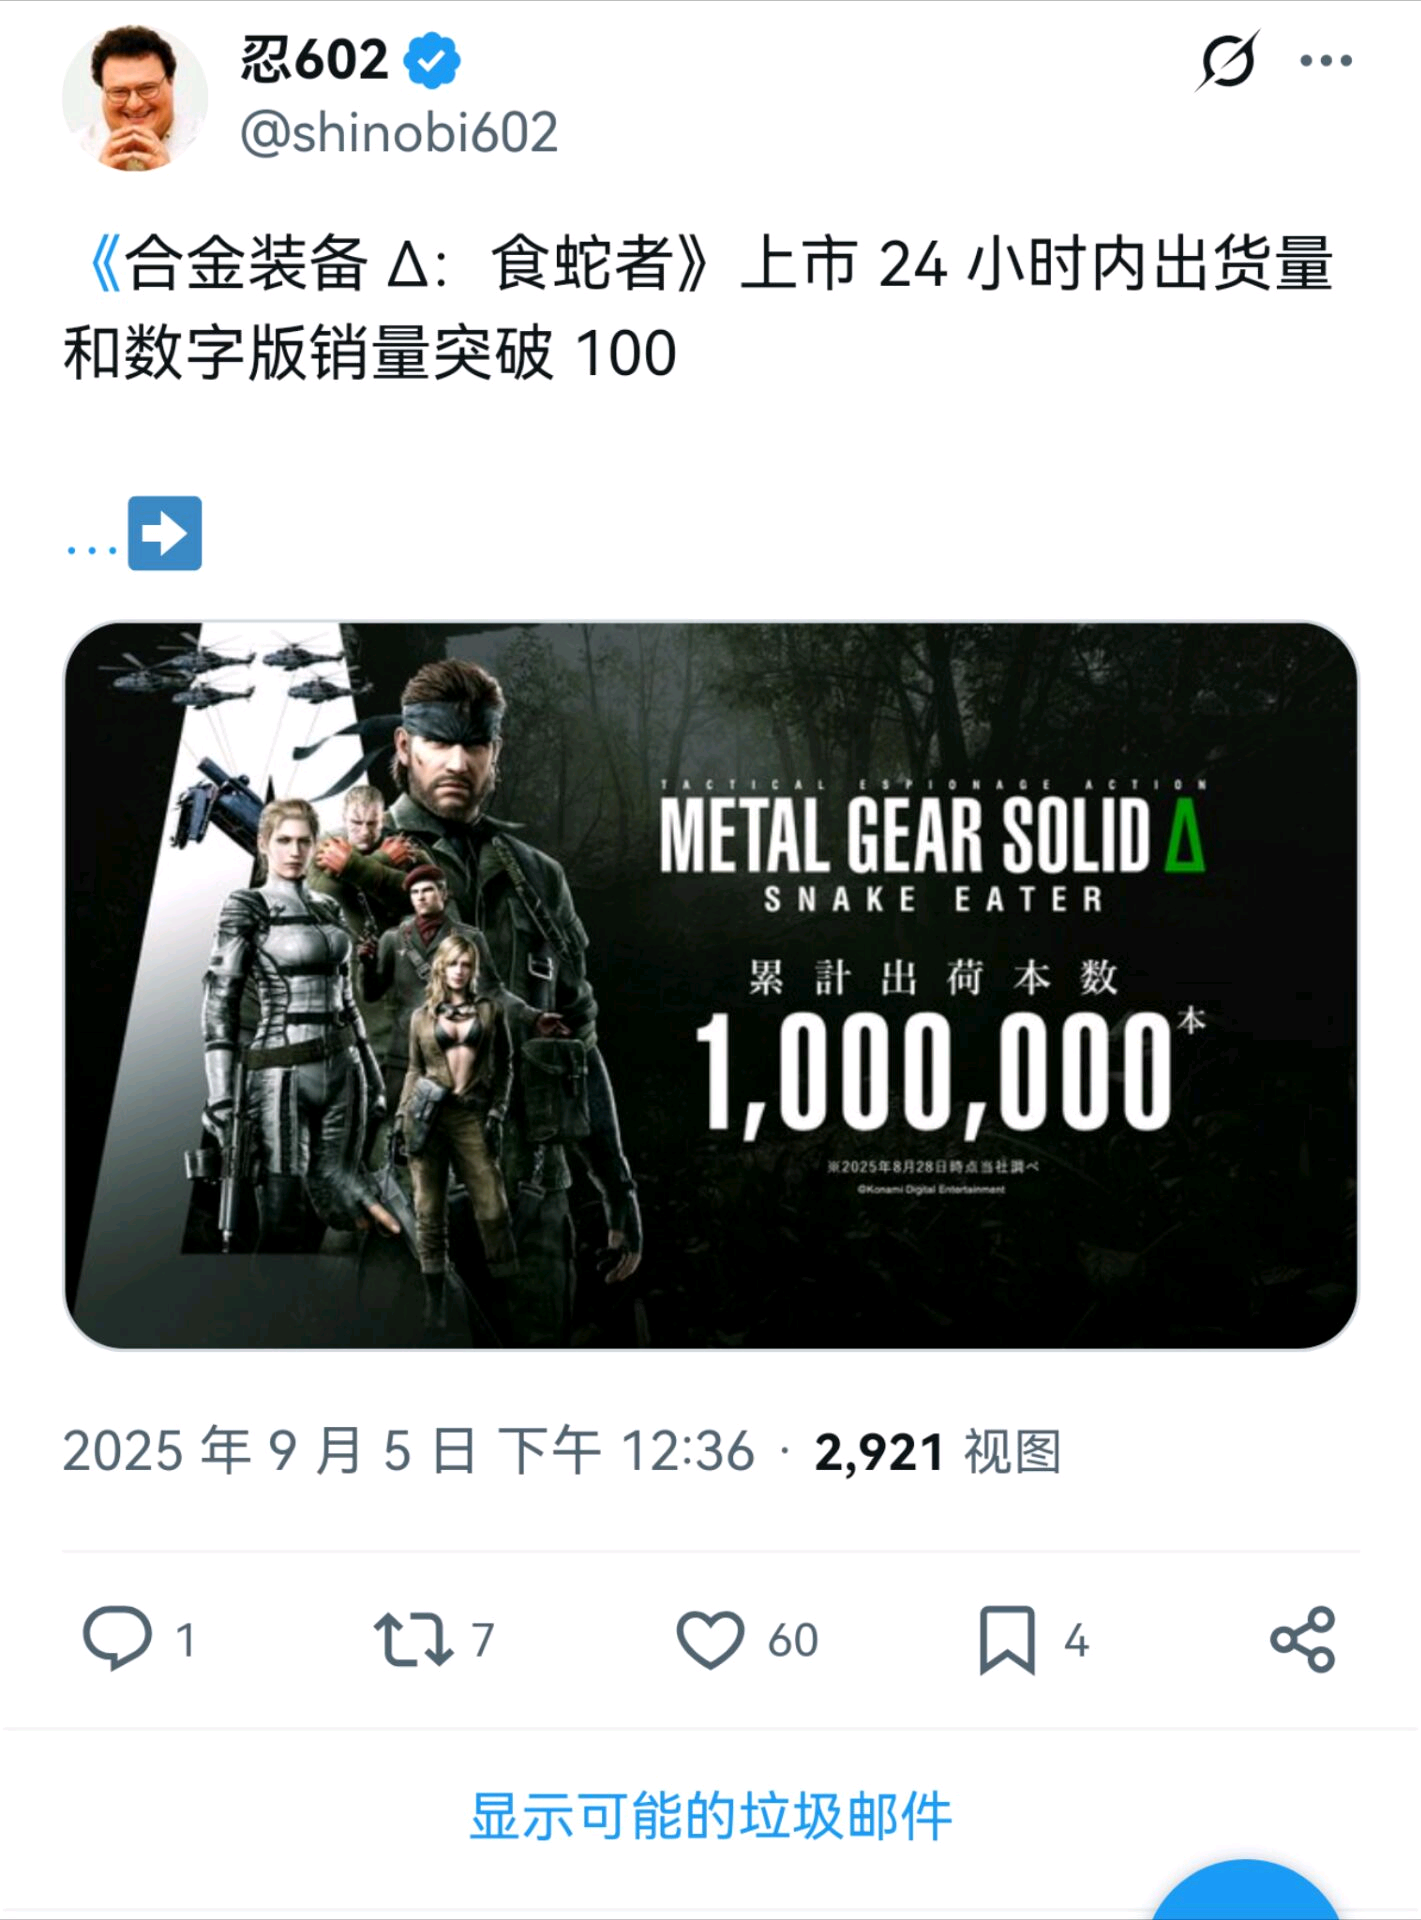Click the tweet timestamp 2025 年 9 月 5 日
The height and width of the screenshot is (1920, 1421).
270,1451
